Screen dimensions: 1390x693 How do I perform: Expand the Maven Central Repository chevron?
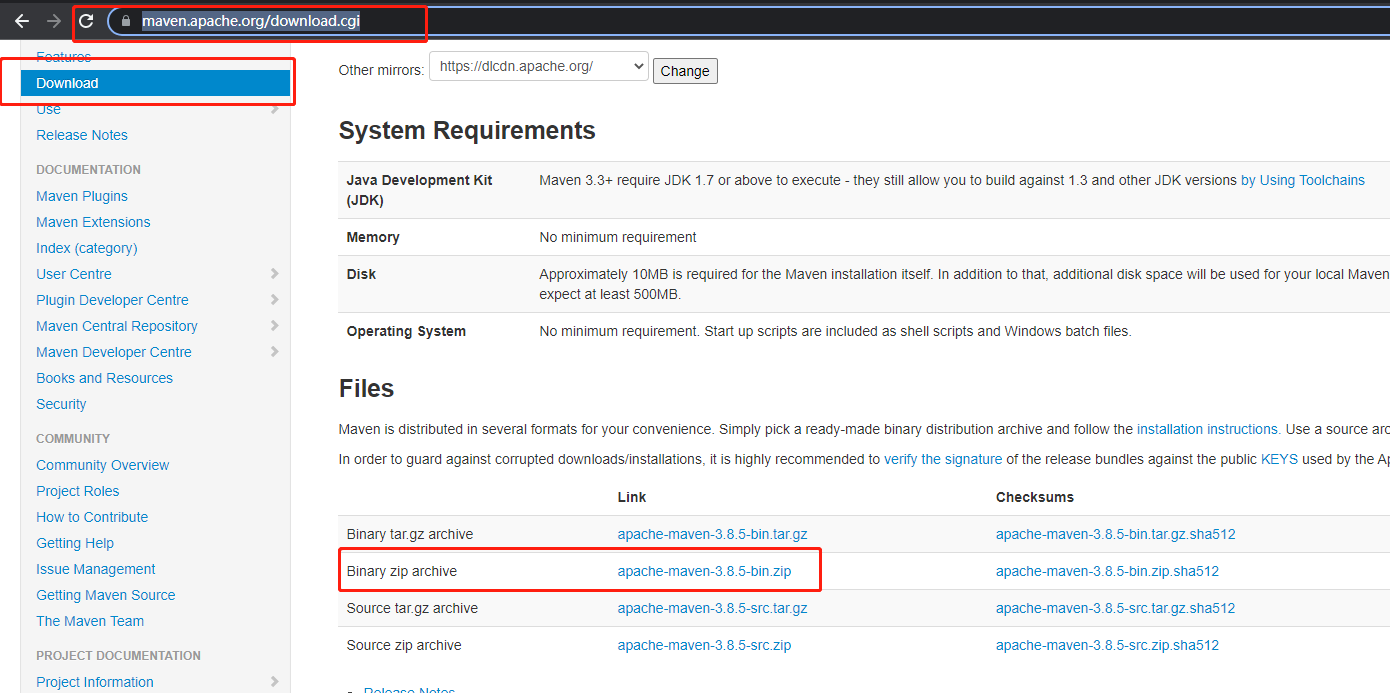(274, 325)
